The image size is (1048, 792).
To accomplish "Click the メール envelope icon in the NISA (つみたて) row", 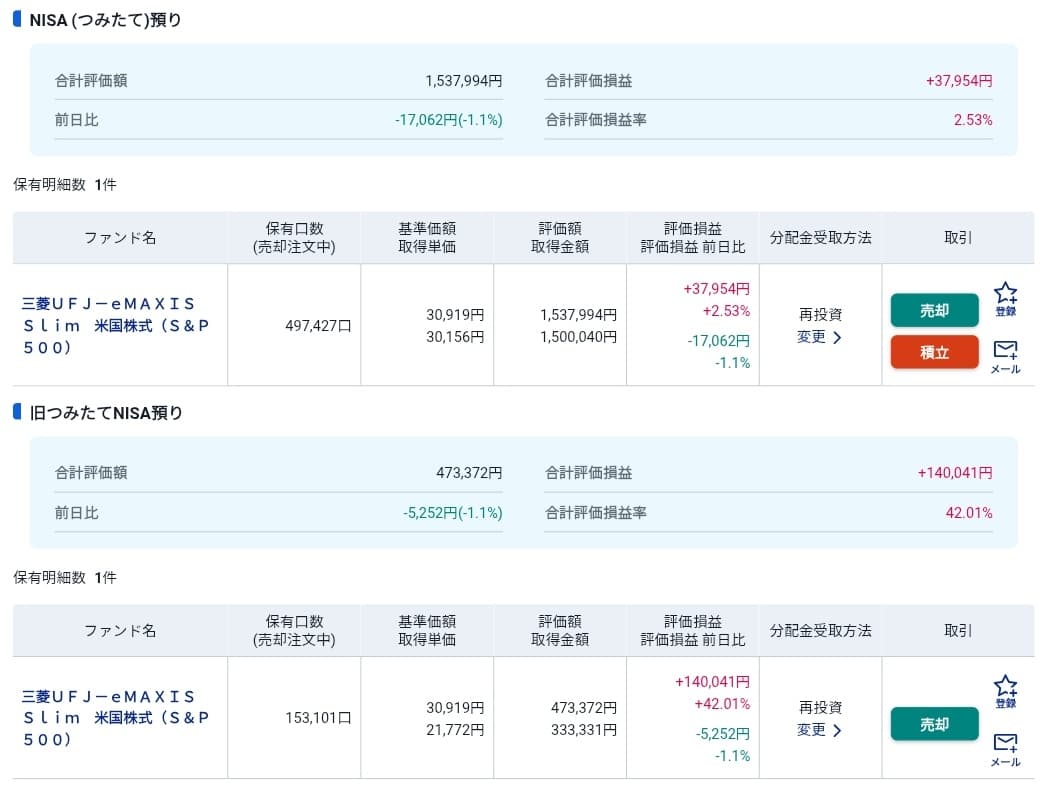I will (x=1005, y=355).
